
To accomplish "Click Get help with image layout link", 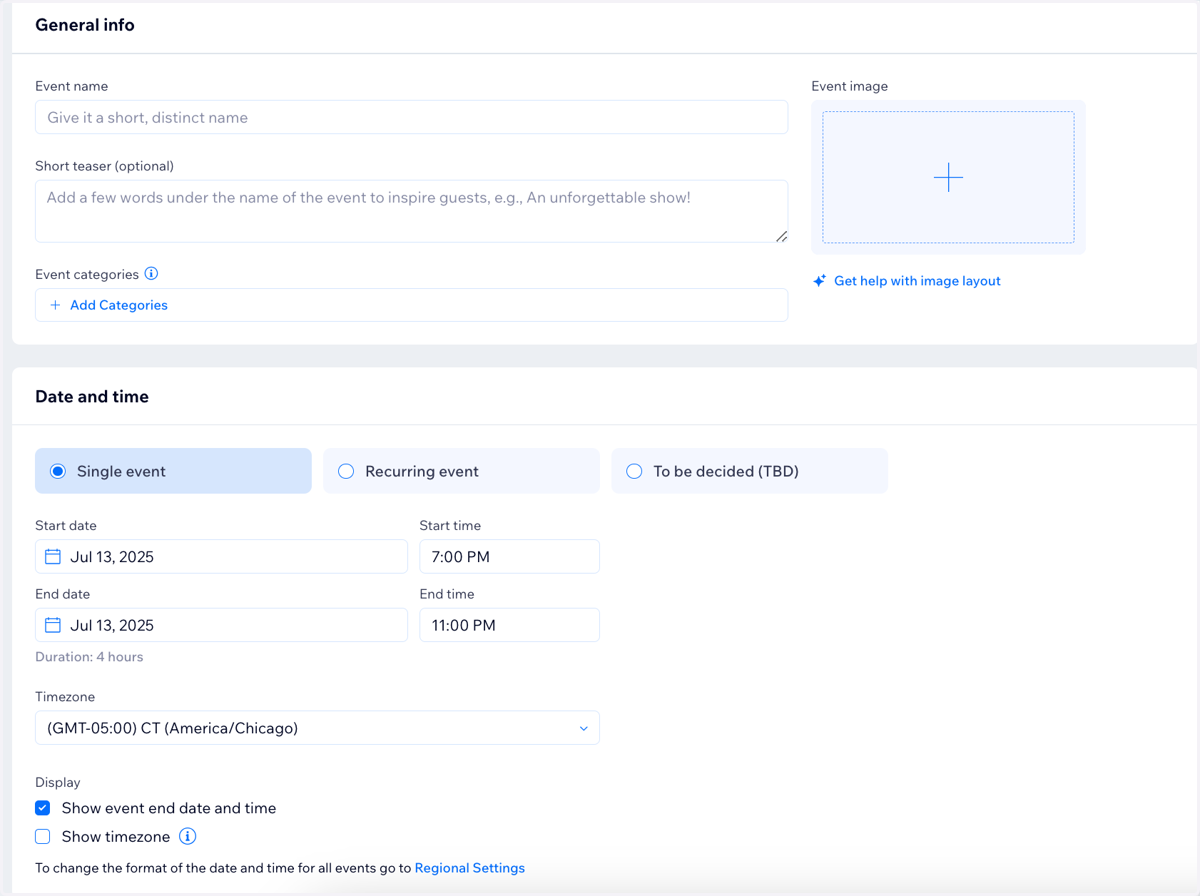I will point(917,281).
